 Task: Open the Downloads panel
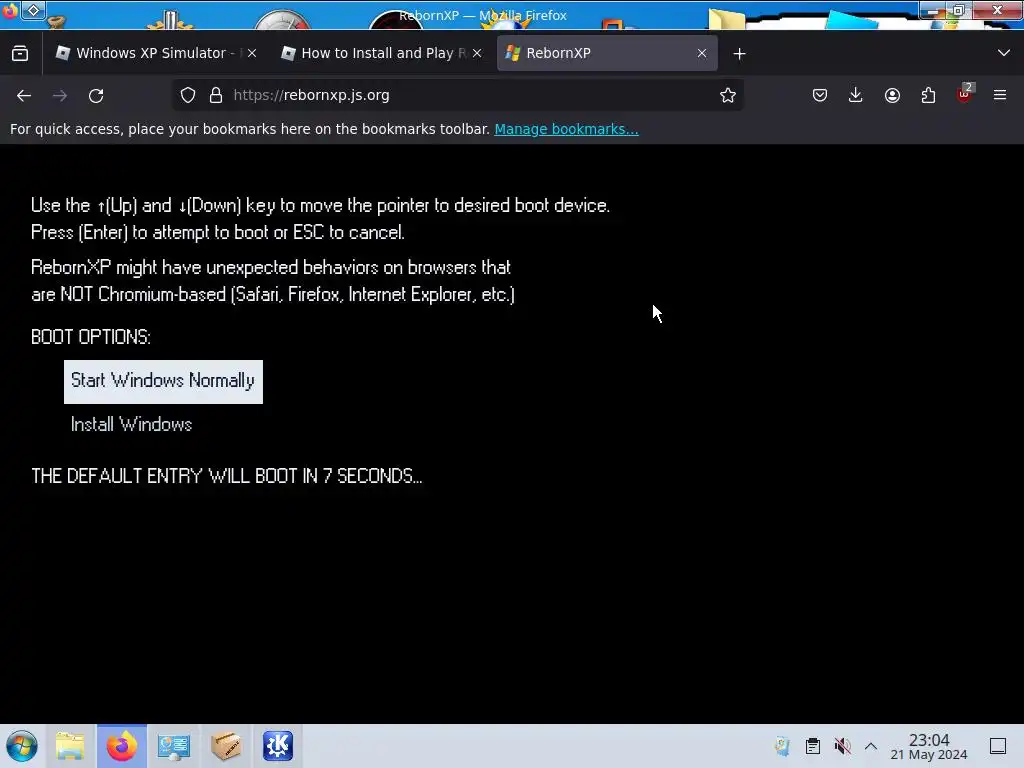pos(856,95)
